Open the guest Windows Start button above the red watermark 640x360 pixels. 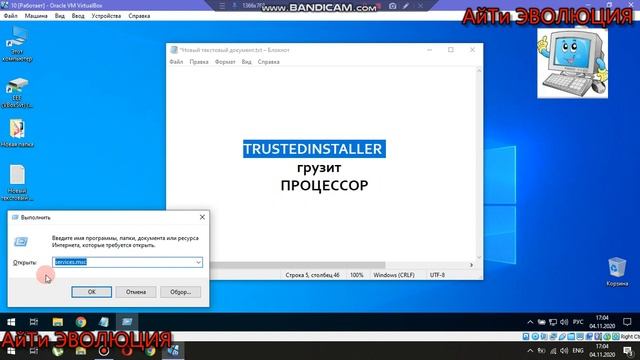coord(11,322)
